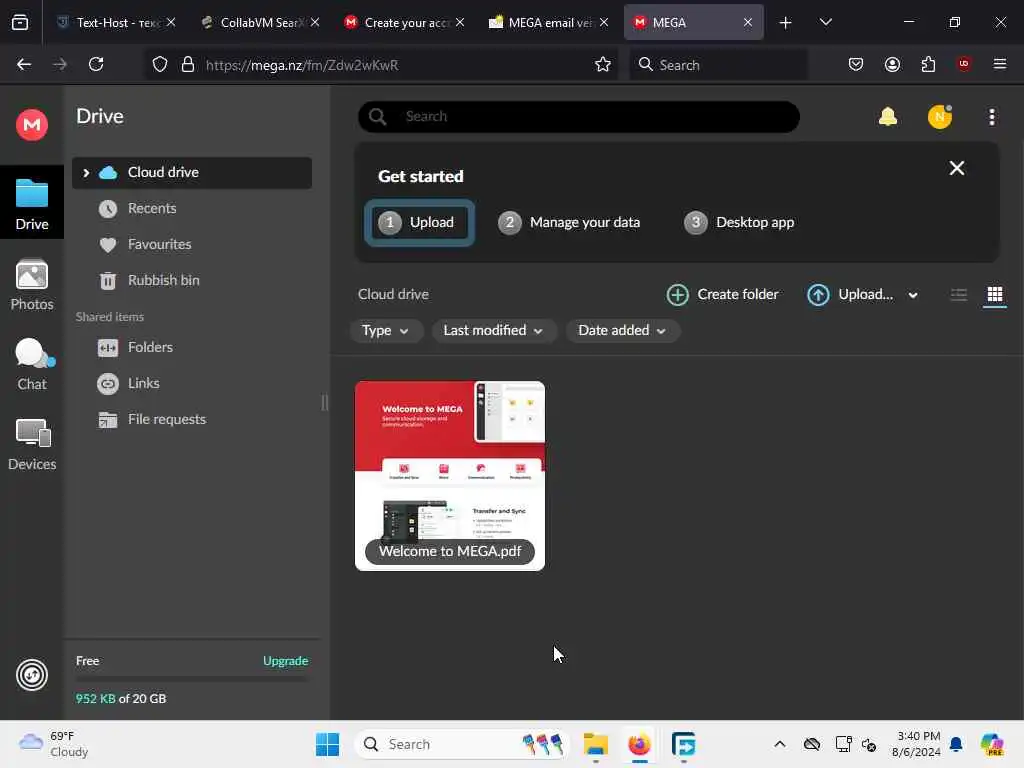Screen dimensions: 1024x768
Task: Open the weather widget showing 69°F
Action: [x=54, y=744]
